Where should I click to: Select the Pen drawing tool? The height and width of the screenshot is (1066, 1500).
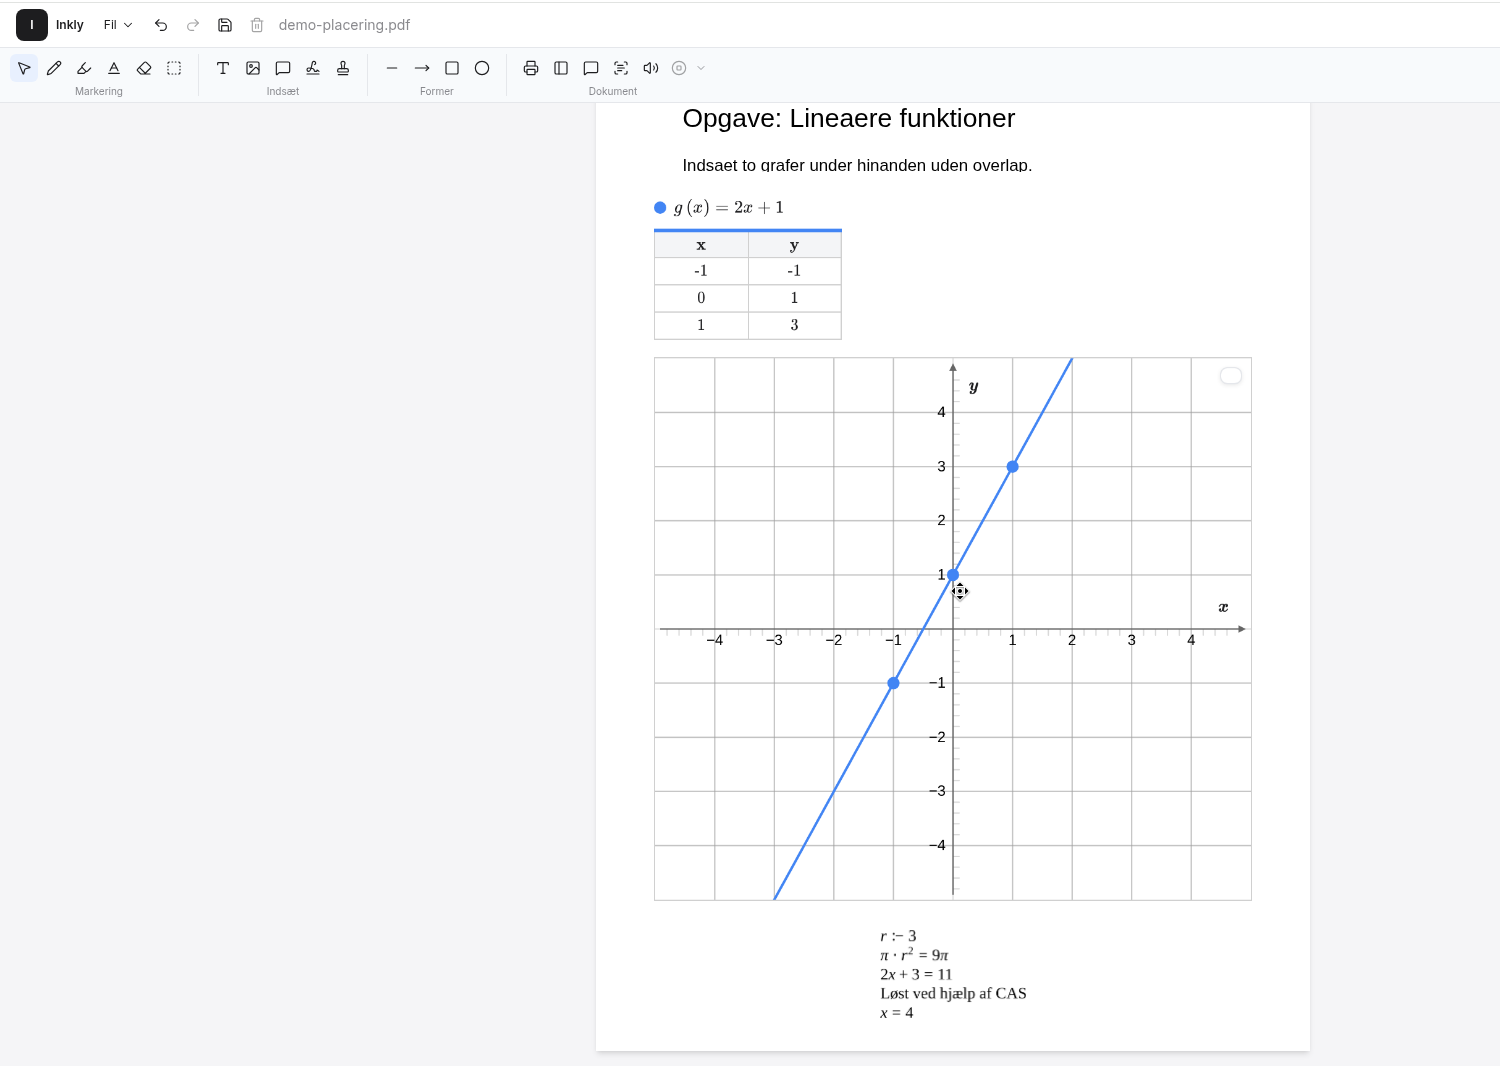click(x=54, y=68)
